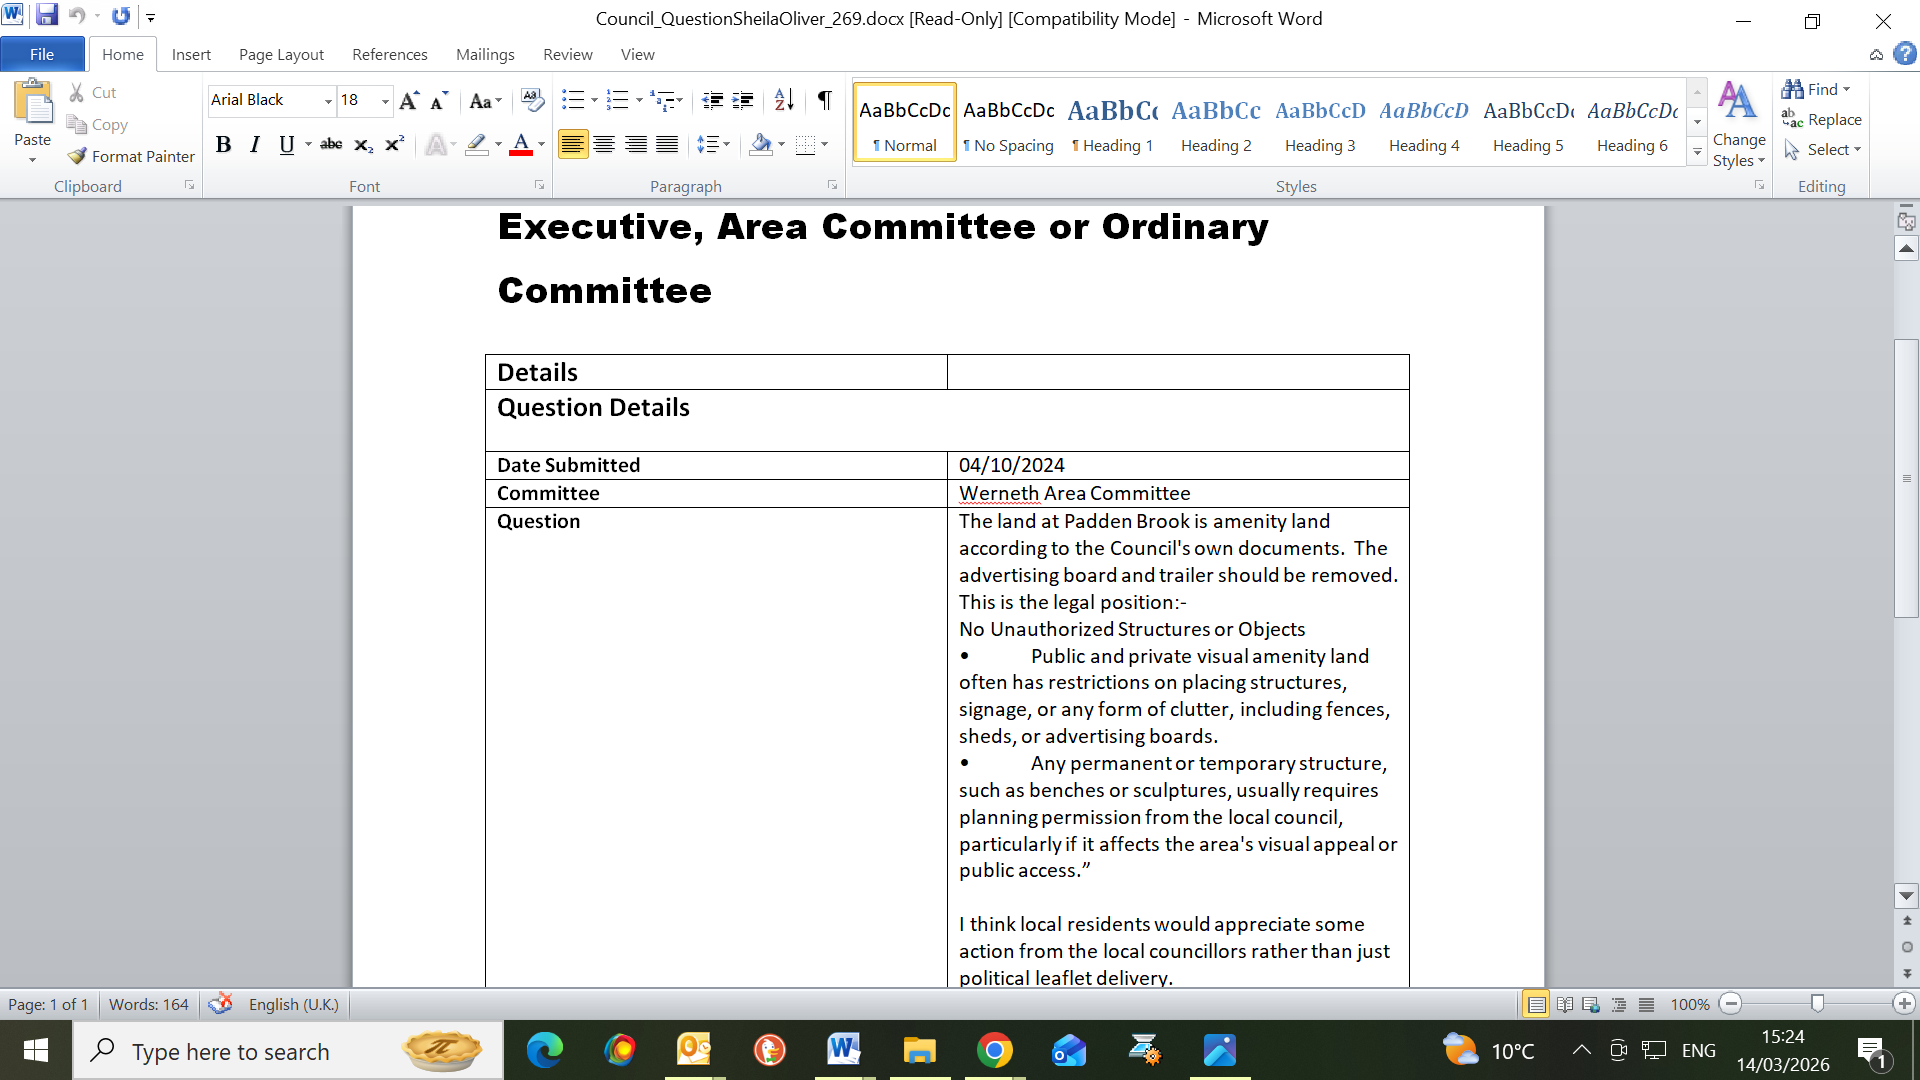The width and height of the screenshot is (1920, 1080).
Task: Open the font size dropdown
Action: (x=385, y=101)
